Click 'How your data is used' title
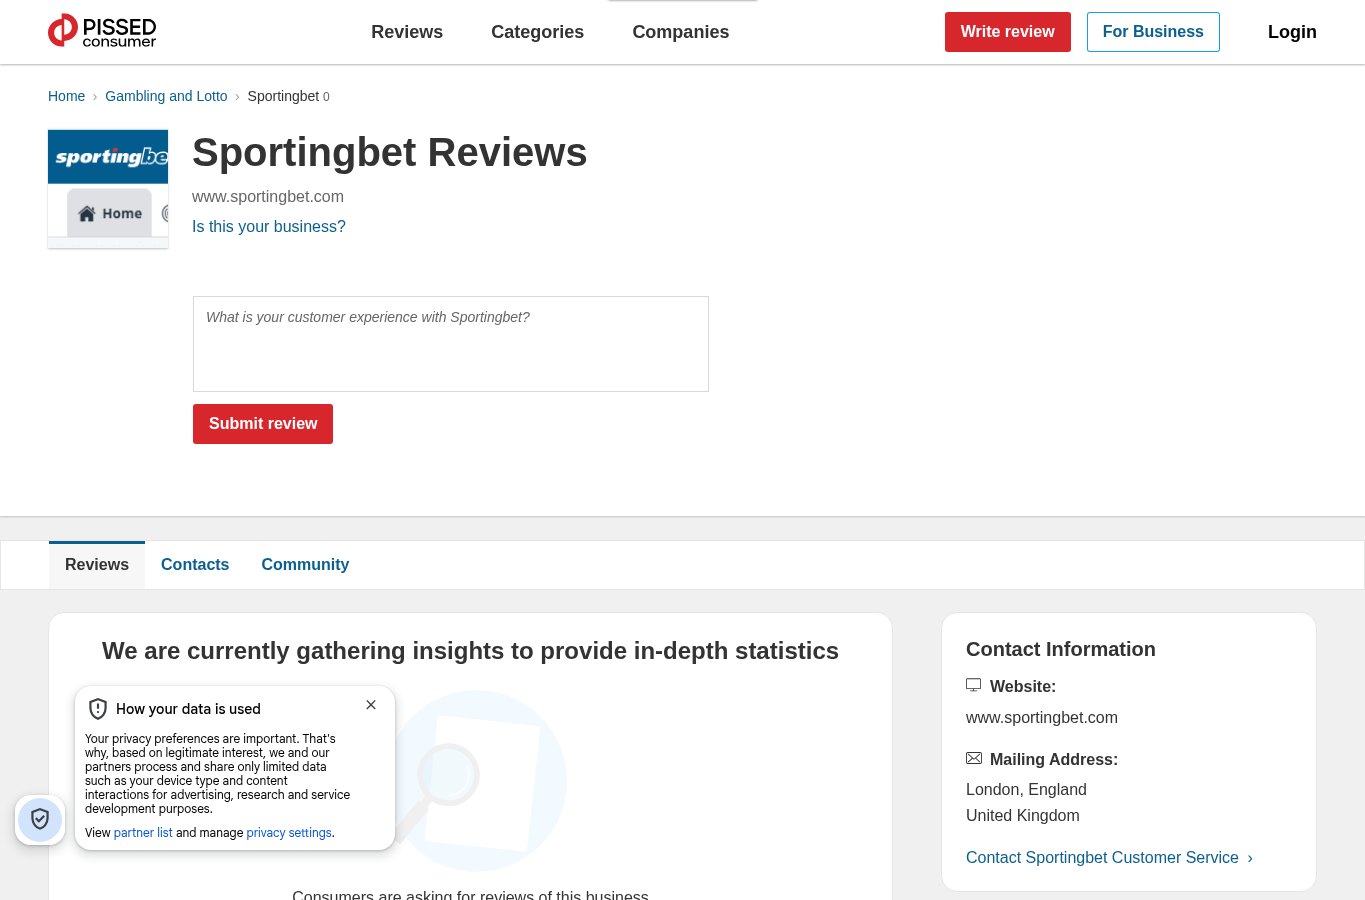1365x900 pixels. pyautogui.click(x=188, y=709)
